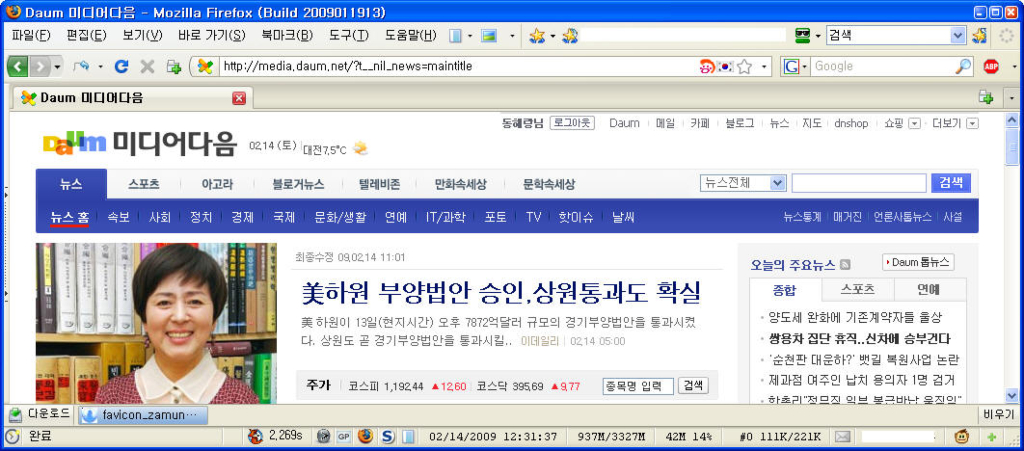Open the 뉴스전체 search category dropdown
1024x451 pixels.
[x=777, y=183]
